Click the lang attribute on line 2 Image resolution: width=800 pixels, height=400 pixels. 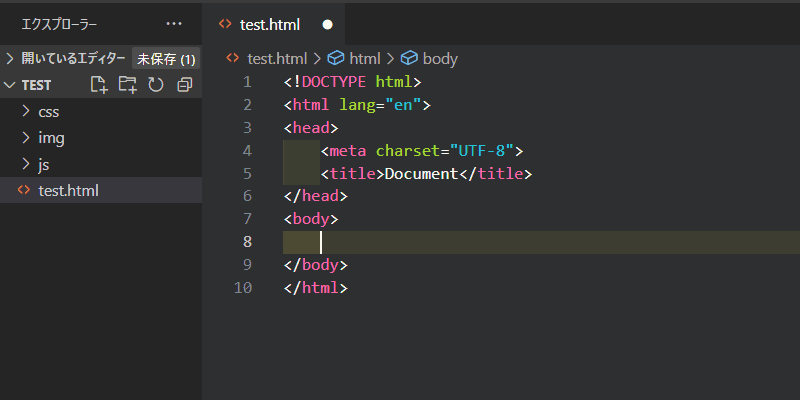pos(358,105)
